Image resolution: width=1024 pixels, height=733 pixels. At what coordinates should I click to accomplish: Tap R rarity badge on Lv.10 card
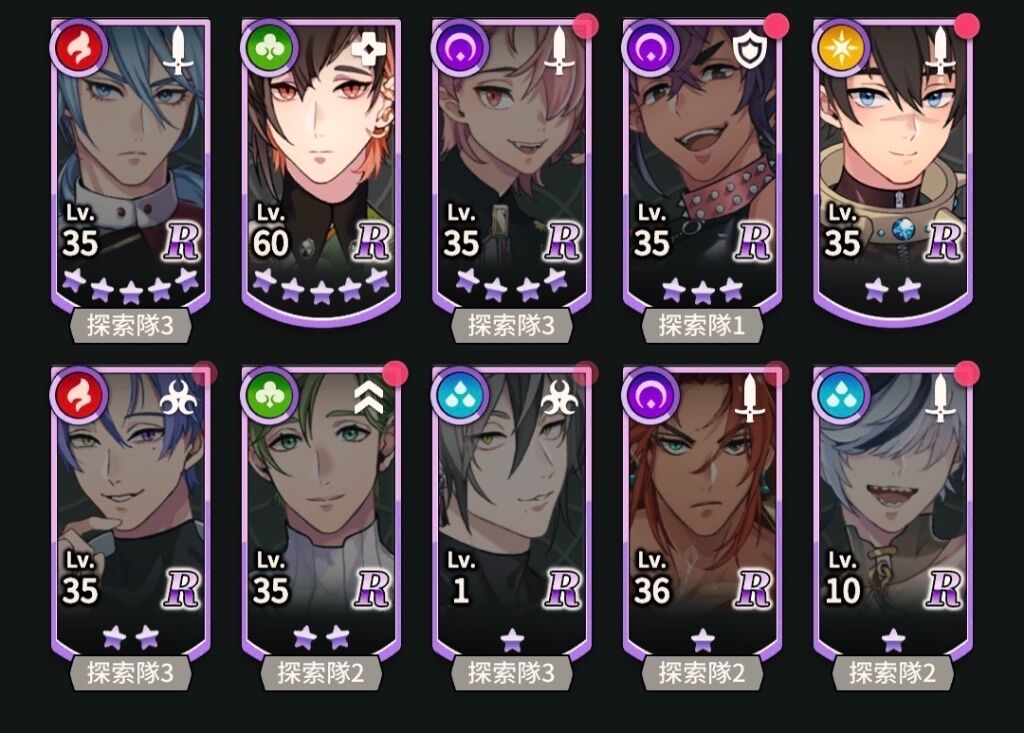[944, 589]
